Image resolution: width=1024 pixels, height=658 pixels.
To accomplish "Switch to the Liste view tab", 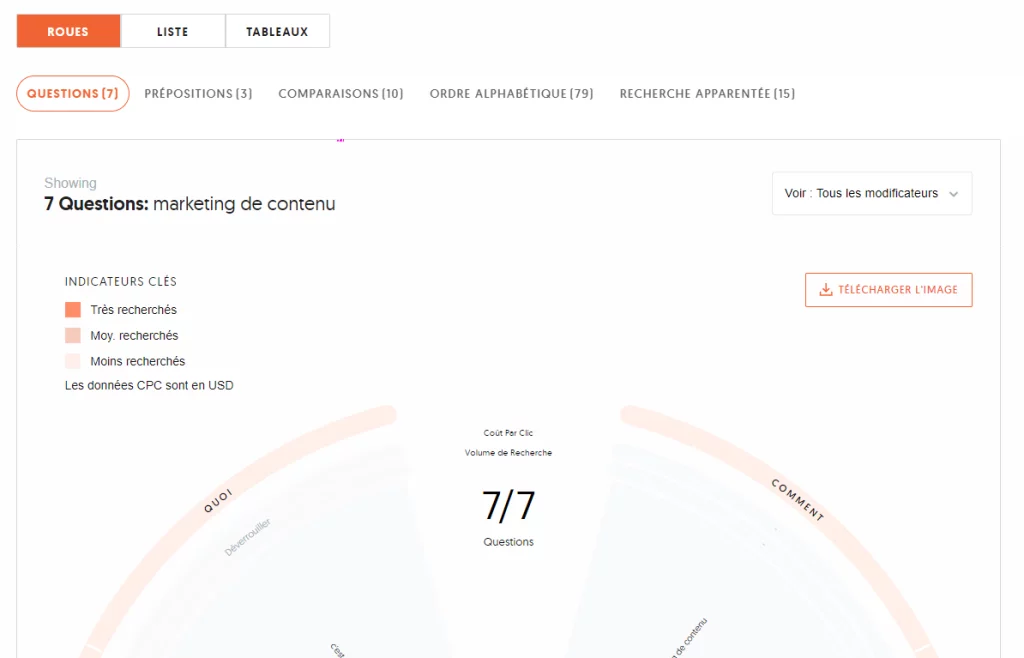I will click(173, 31).
